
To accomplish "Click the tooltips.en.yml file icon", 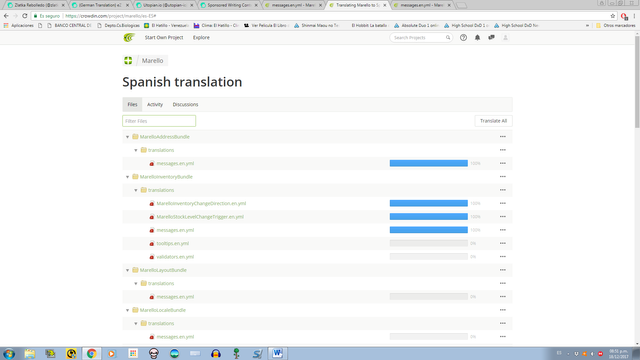I will tap(152, 244).
